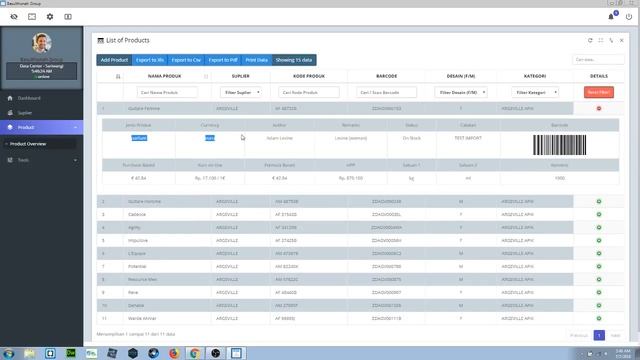640x360 pixels.
Task: Click the red Reset Filter button
Action: click(x=599, y=92)
